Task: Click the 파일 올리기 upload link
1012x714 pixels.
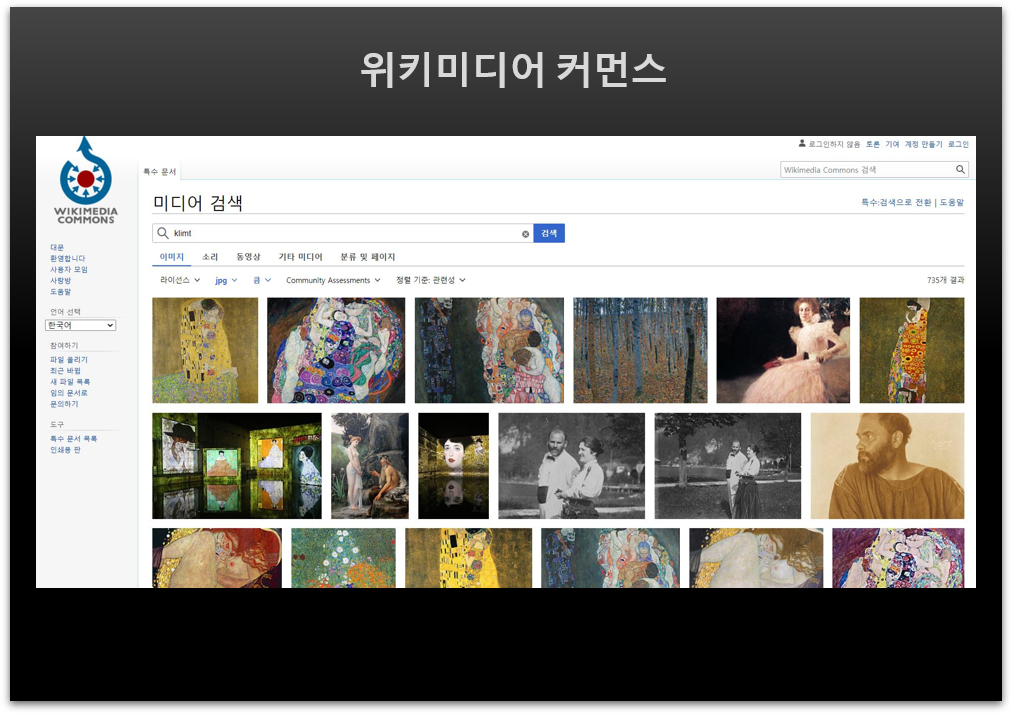Action: click(69, 360)
